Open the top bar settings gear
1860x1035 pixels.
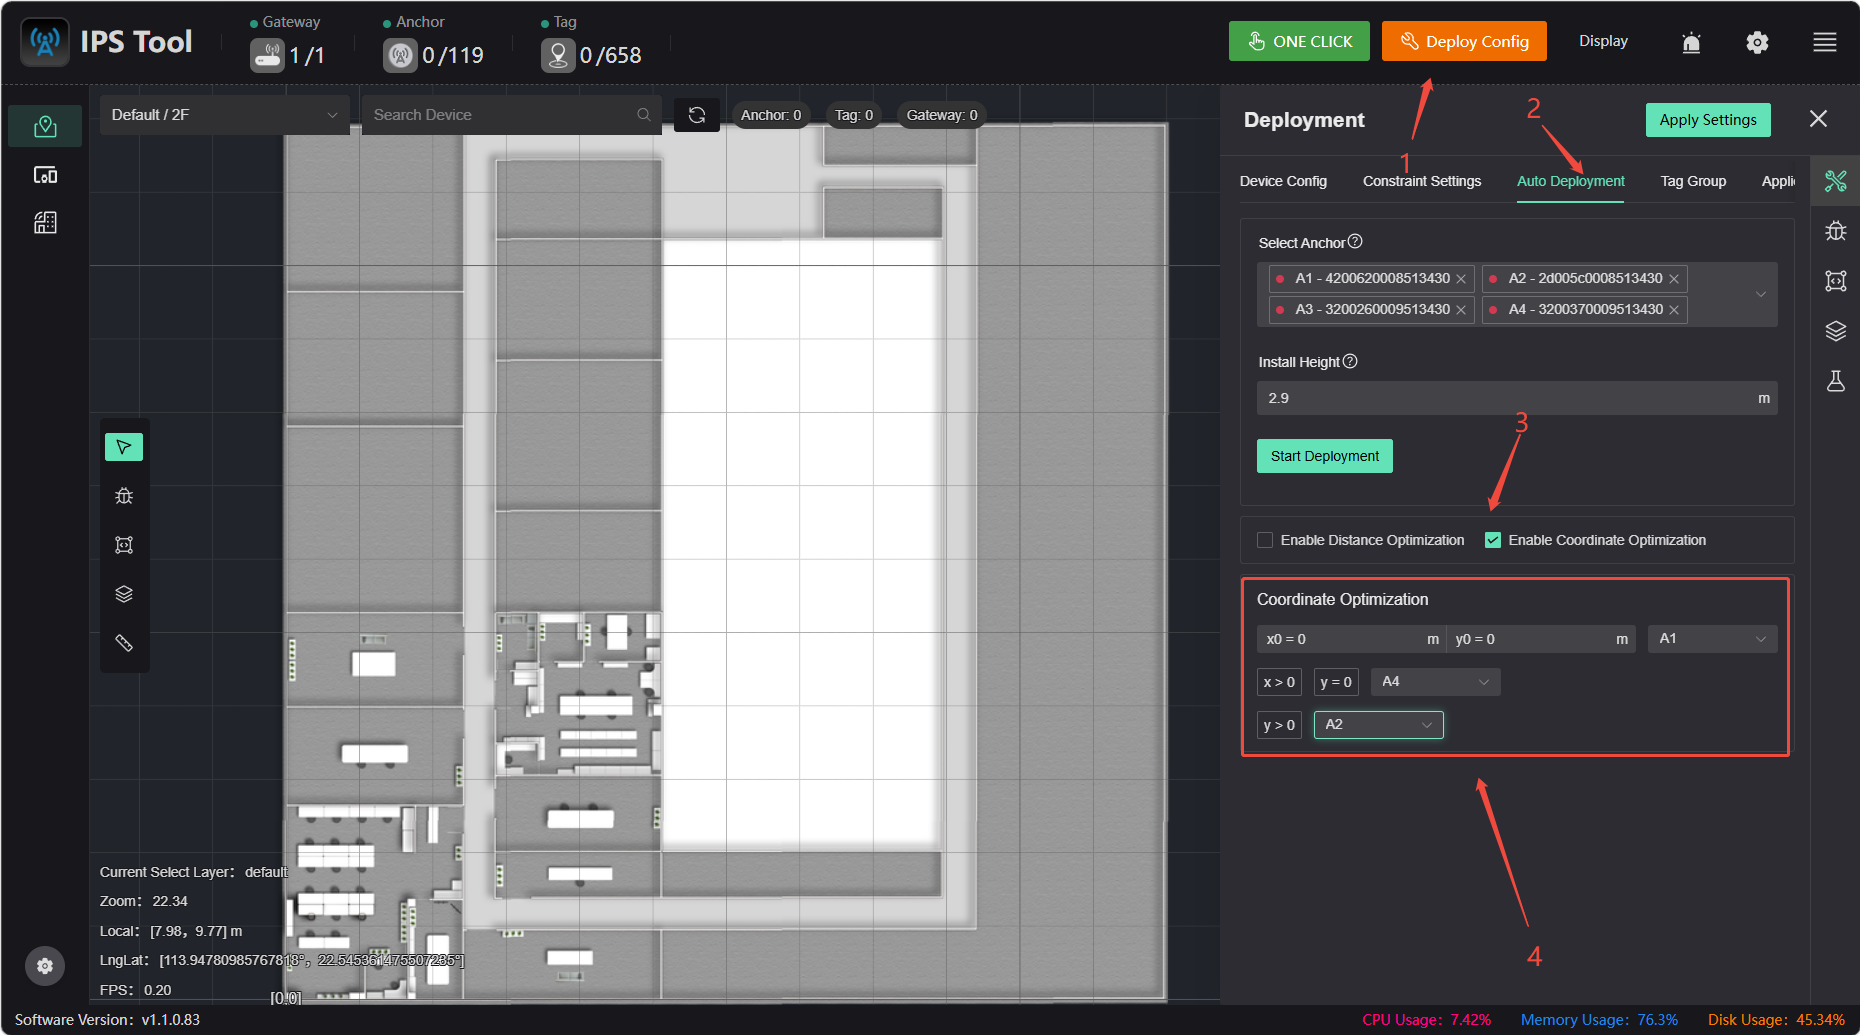tap(1757, 42)
